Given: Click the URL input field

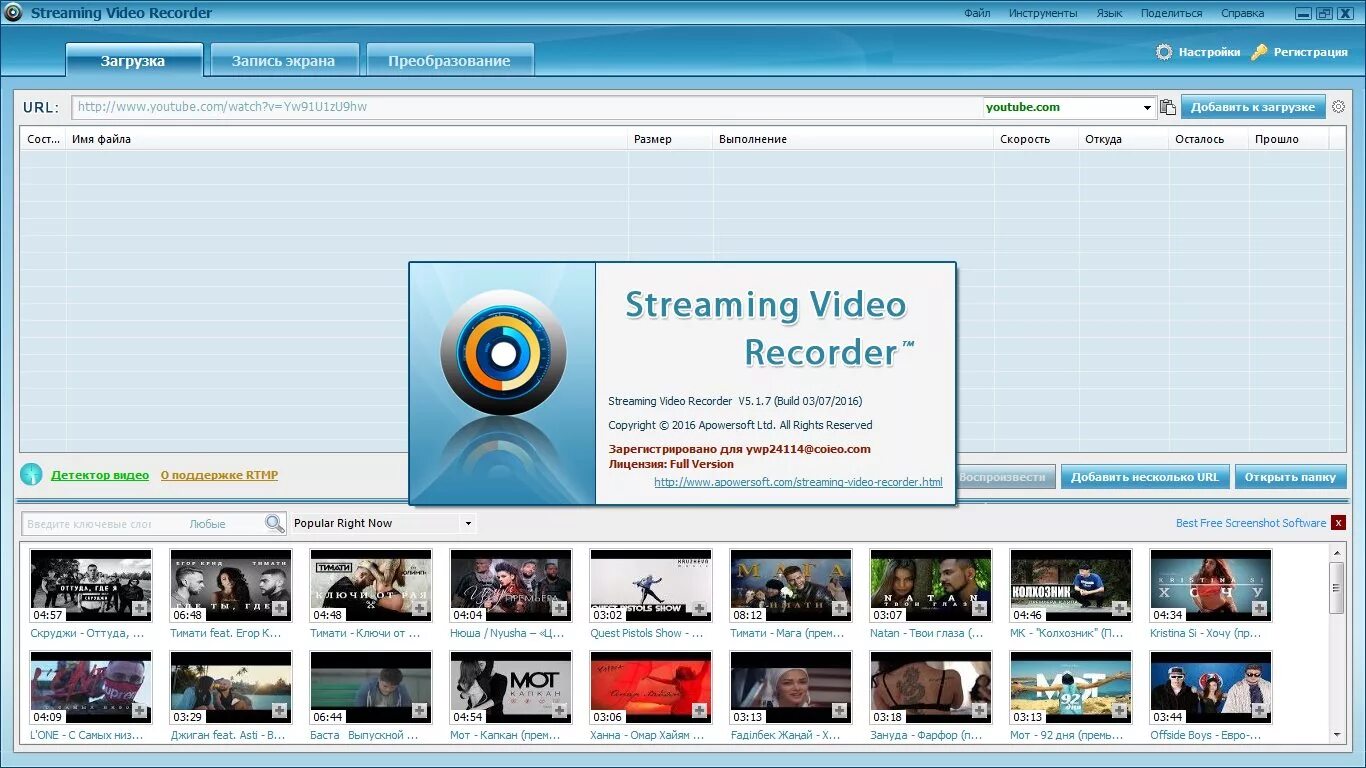Looking at the screenshot, I should [x=527, y=107].
